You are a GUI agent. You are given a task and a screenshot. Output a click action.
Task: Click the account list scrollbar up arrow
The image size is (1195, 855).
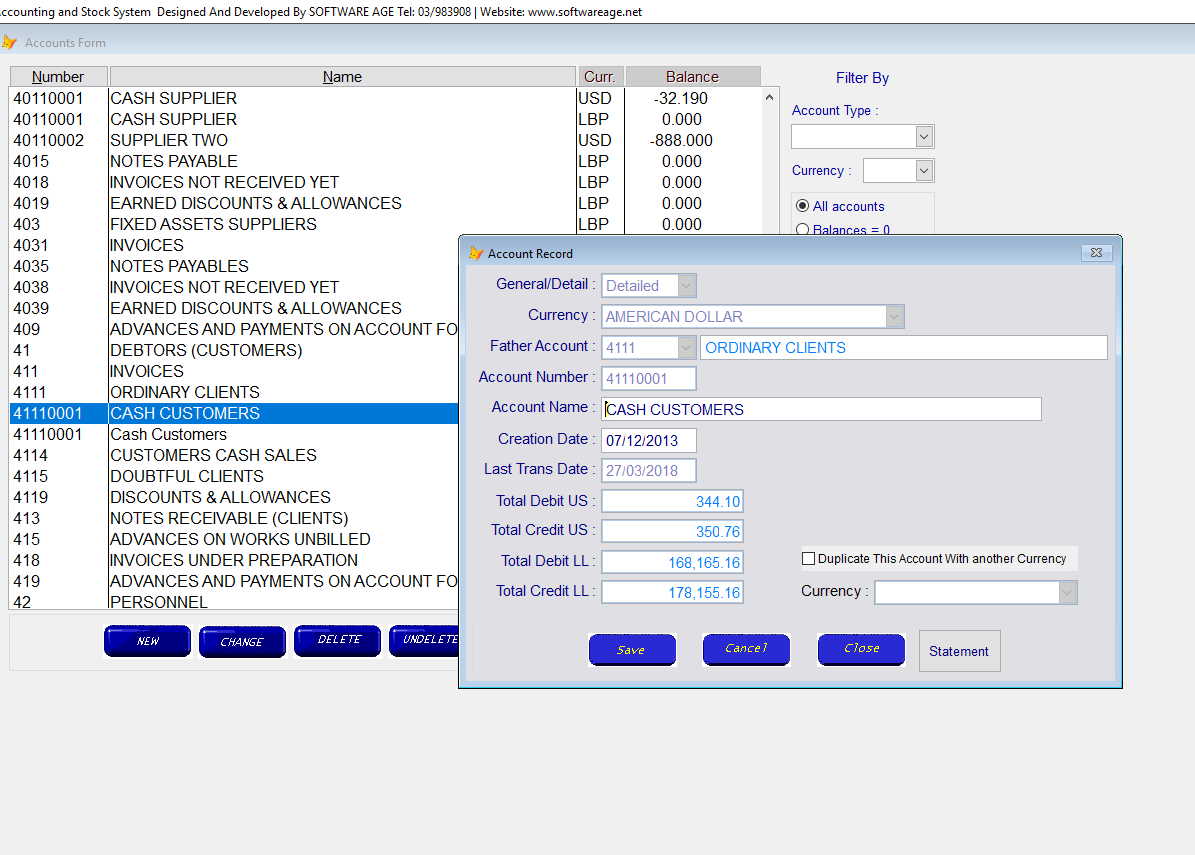[770, 96]
